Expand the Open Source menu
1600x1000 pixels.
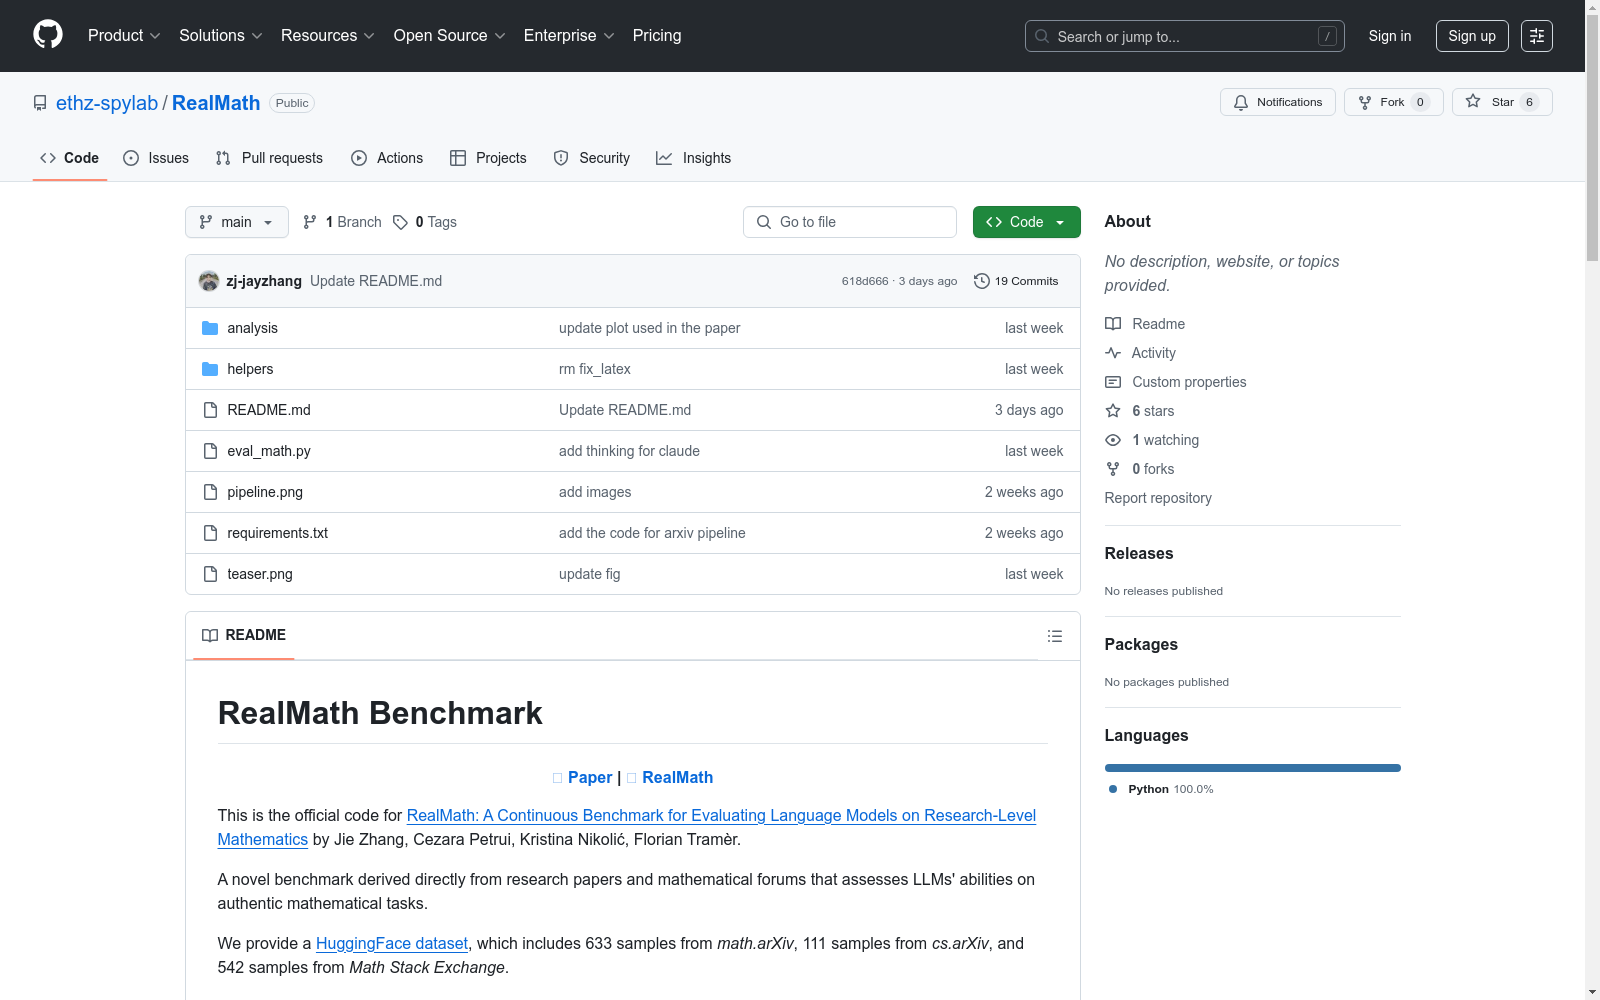click(450, 35)
